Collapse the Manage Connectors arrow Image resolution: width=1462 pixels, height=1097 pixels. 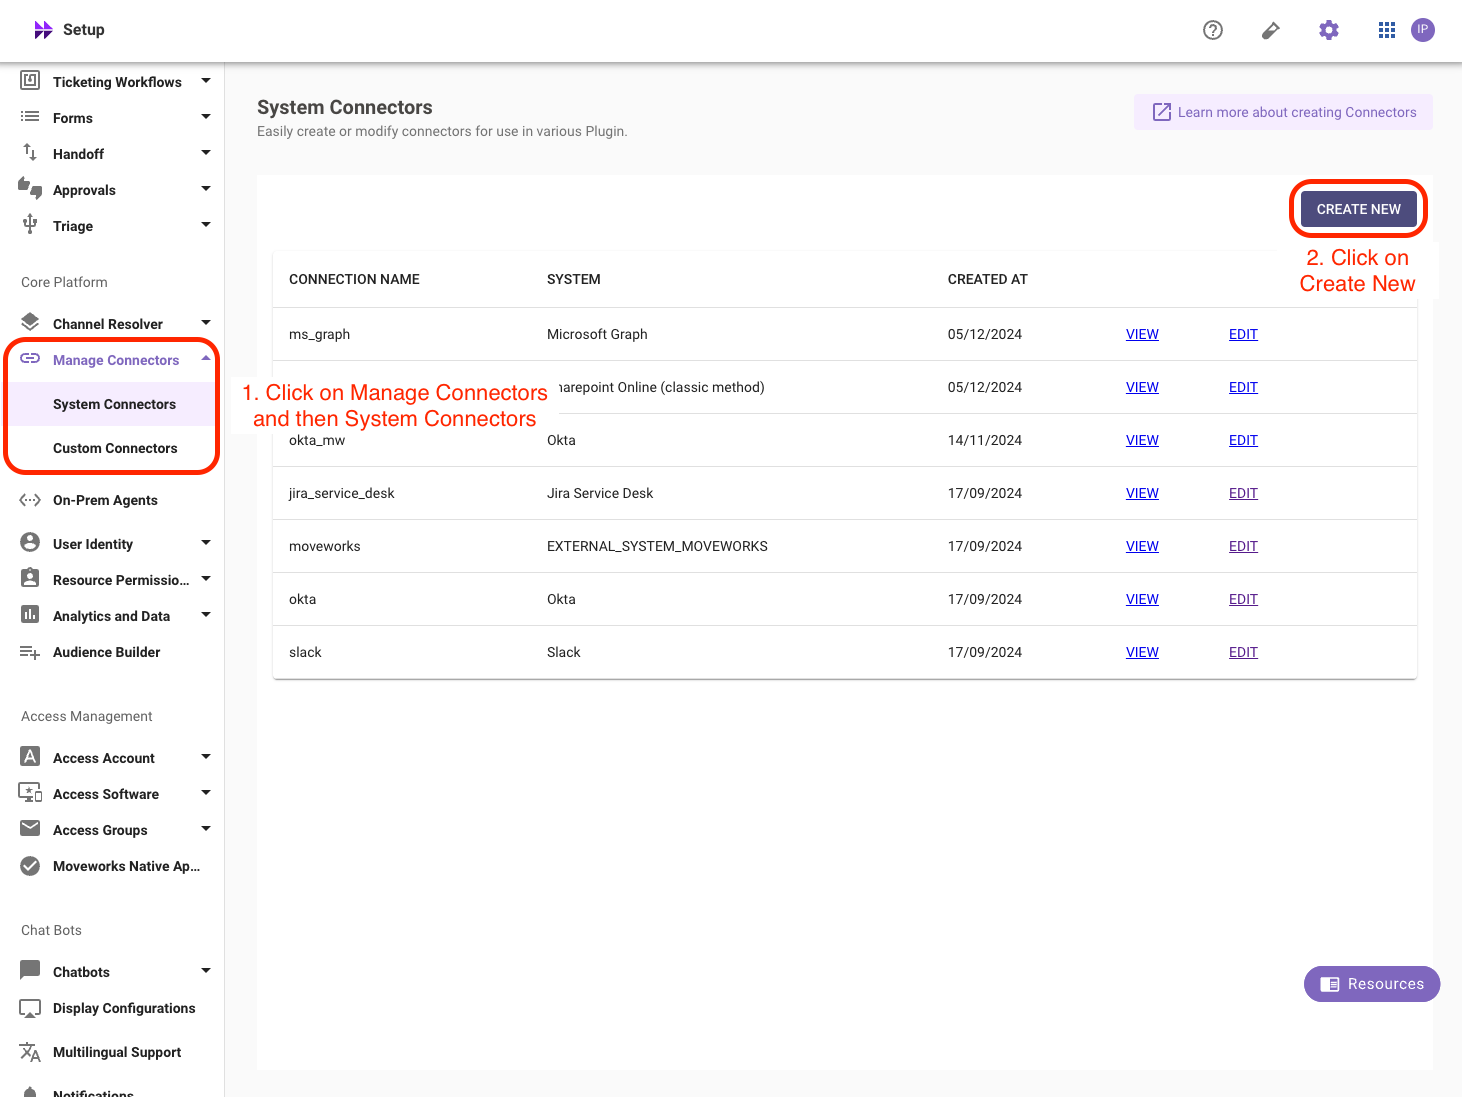click(x=206, y=359)
